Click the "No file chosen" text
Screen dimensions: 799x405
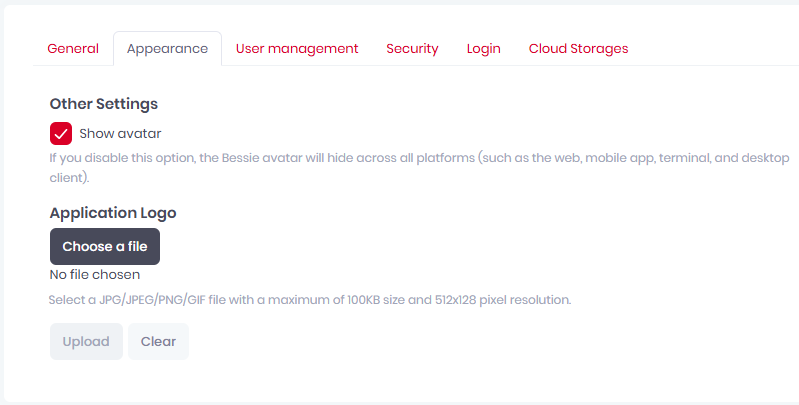coord(95,274)
